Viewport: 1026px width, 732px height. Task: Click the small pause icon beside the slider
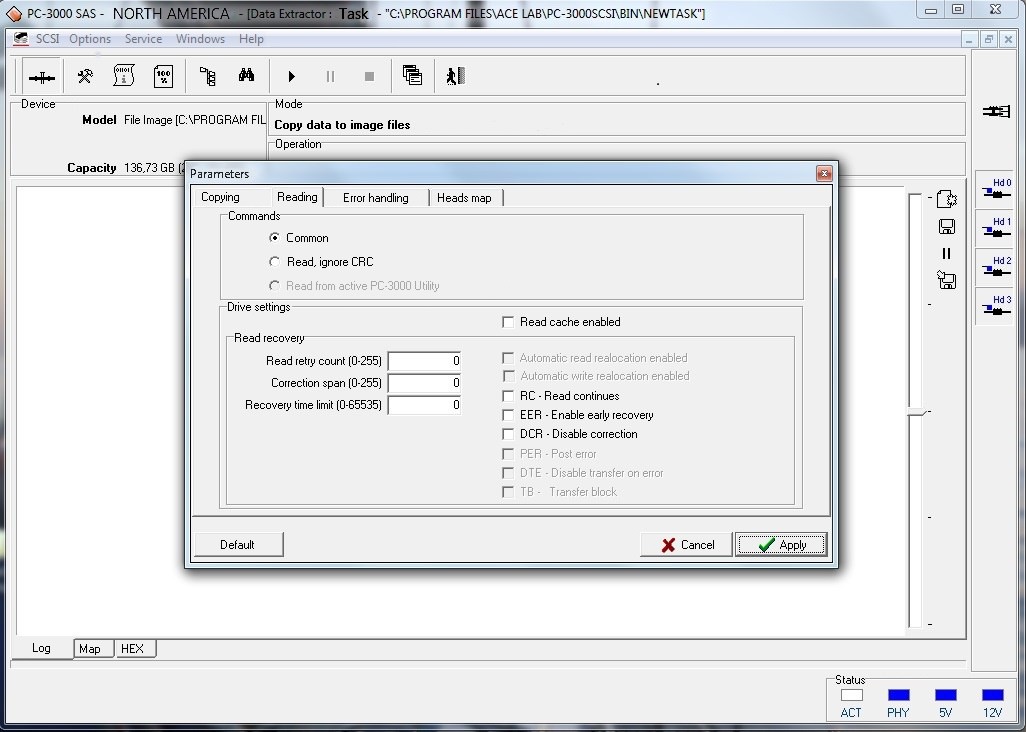pyautogui.click(x=946, y=253)
